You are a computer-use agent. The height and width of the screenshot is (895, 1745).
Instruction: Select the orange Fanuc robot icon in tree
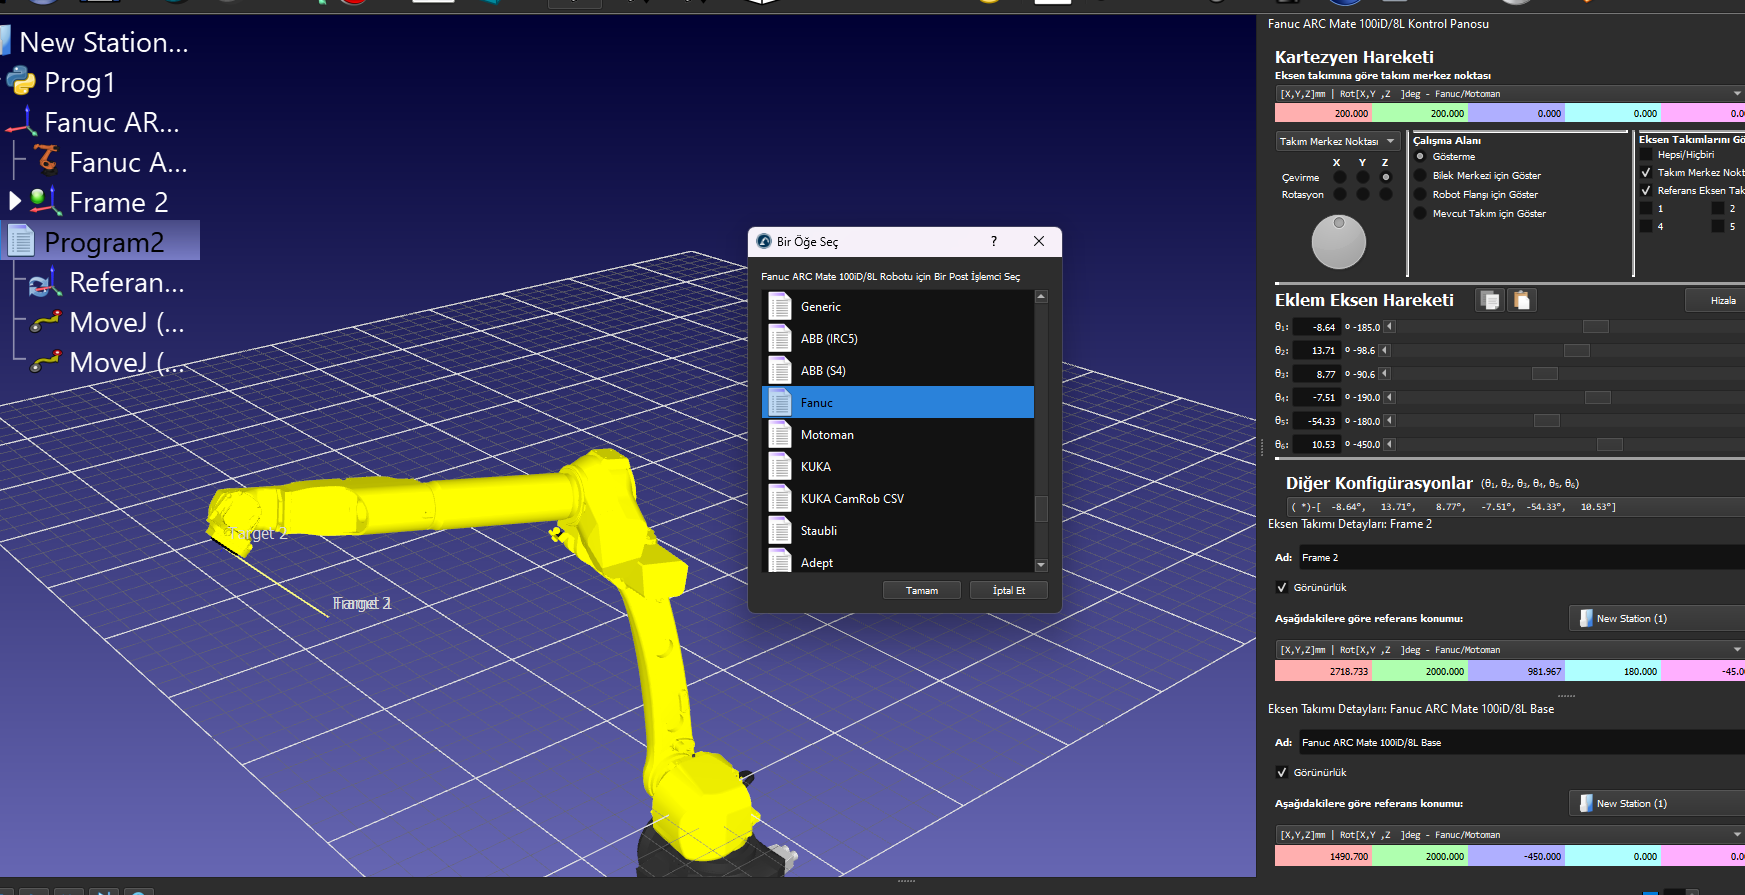46,160
